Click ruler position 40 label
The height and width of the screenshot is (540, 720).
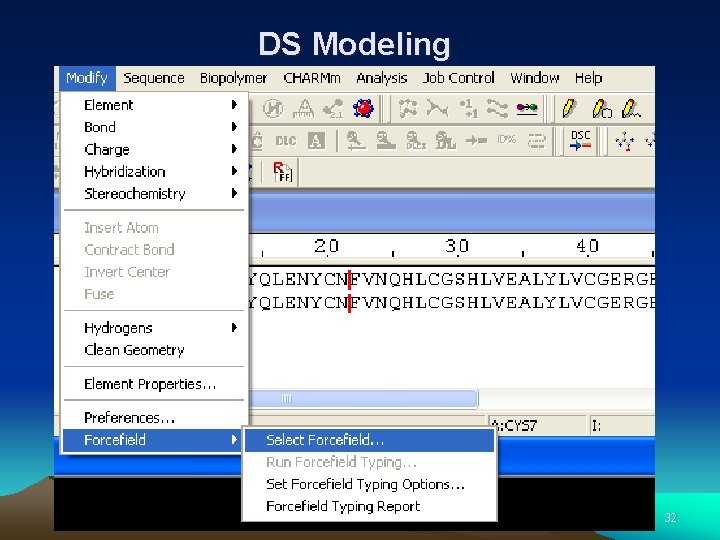click(x=587, y=247)
